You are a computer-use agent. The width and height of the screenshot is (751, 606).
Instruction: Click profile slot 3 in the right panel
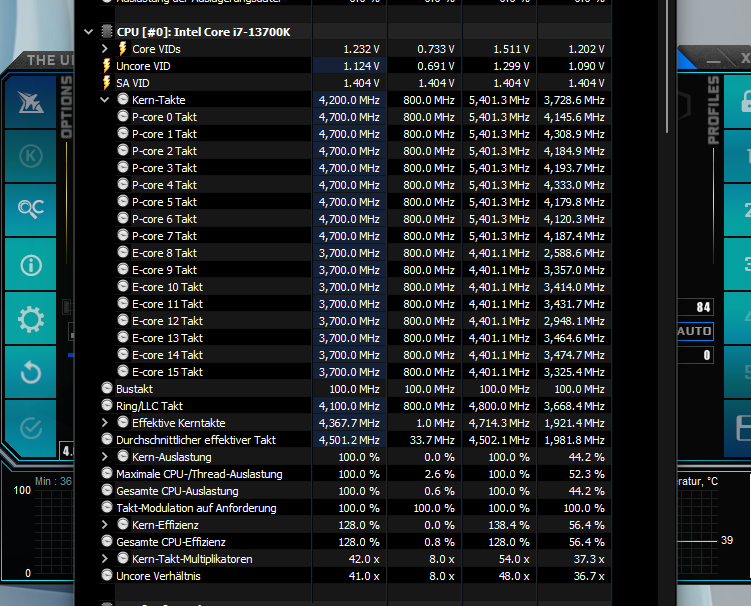coord(739,264)
